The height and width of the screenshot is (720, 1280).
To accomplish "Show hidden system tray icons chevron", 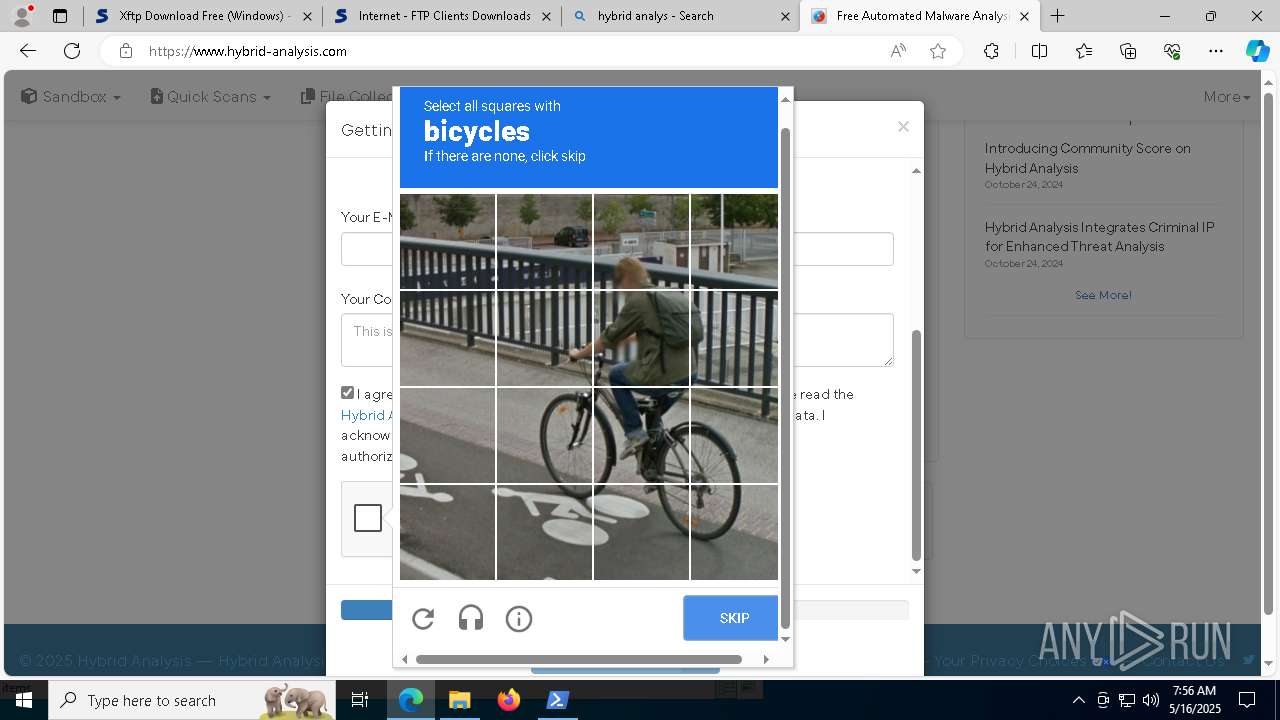I will point(1078,700).
